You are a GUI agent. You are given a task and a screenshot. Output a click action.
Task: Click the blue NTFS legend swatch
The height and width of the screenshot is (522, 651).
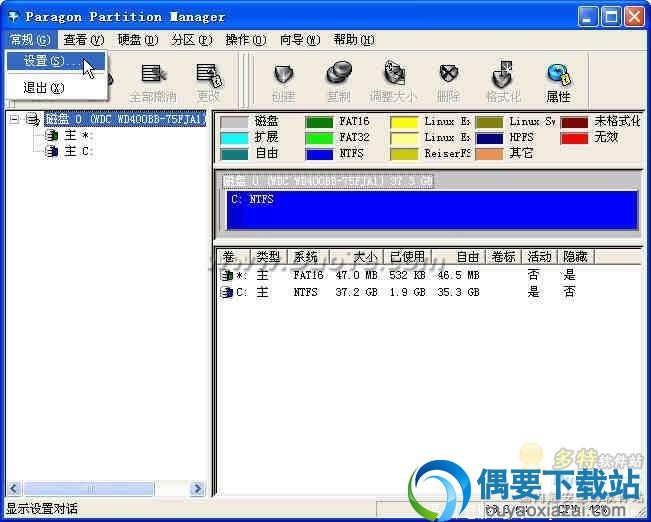(x=319, y=154)
